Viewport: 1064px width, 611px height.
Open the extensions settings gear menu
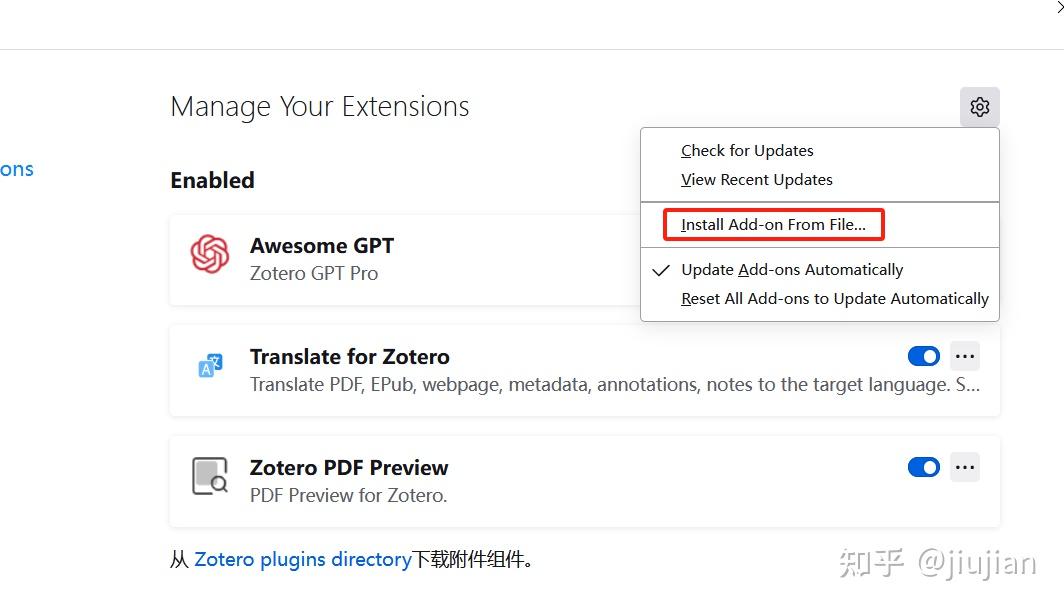click(x=979, y=107)
